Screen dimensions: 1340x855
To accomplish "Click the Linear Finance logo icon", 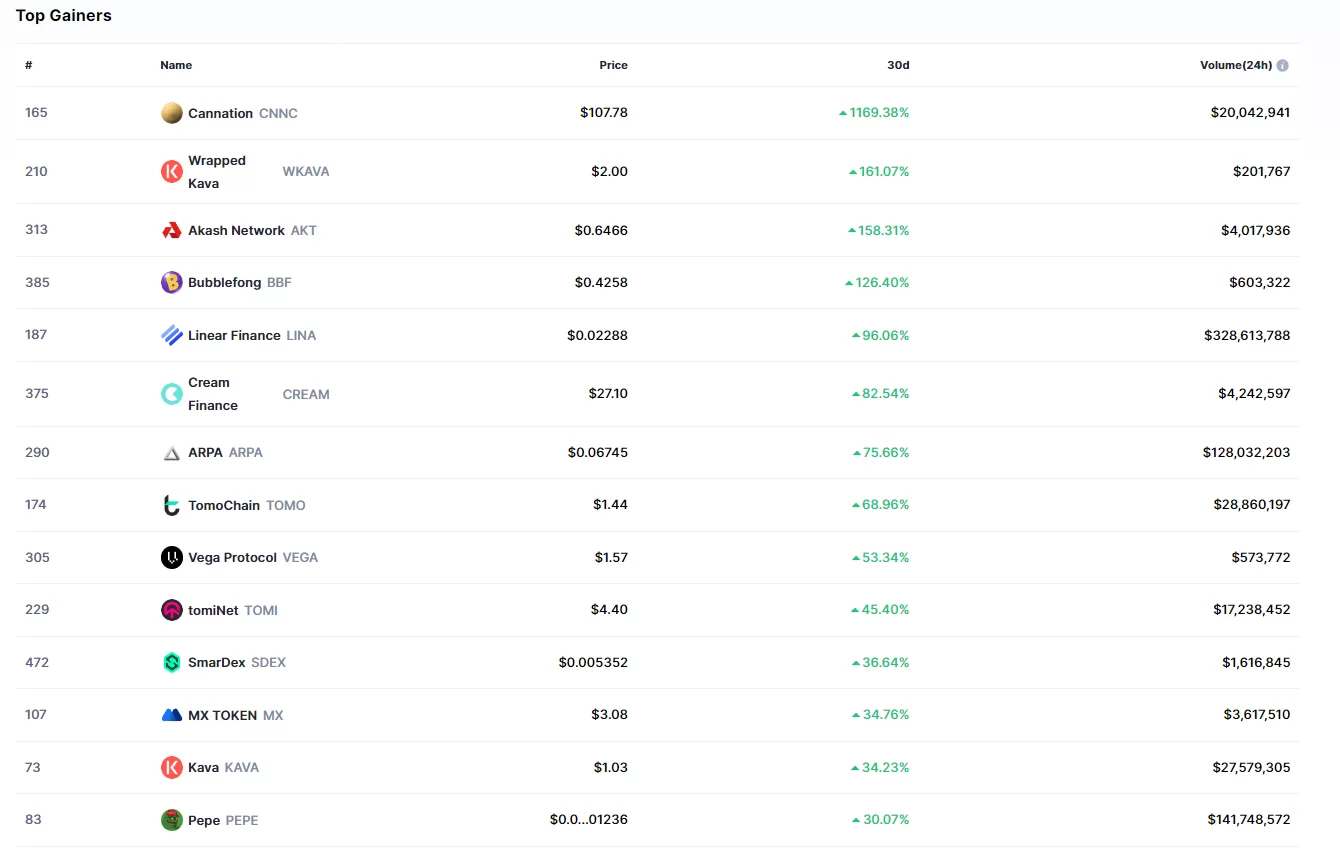I will 171,335.
